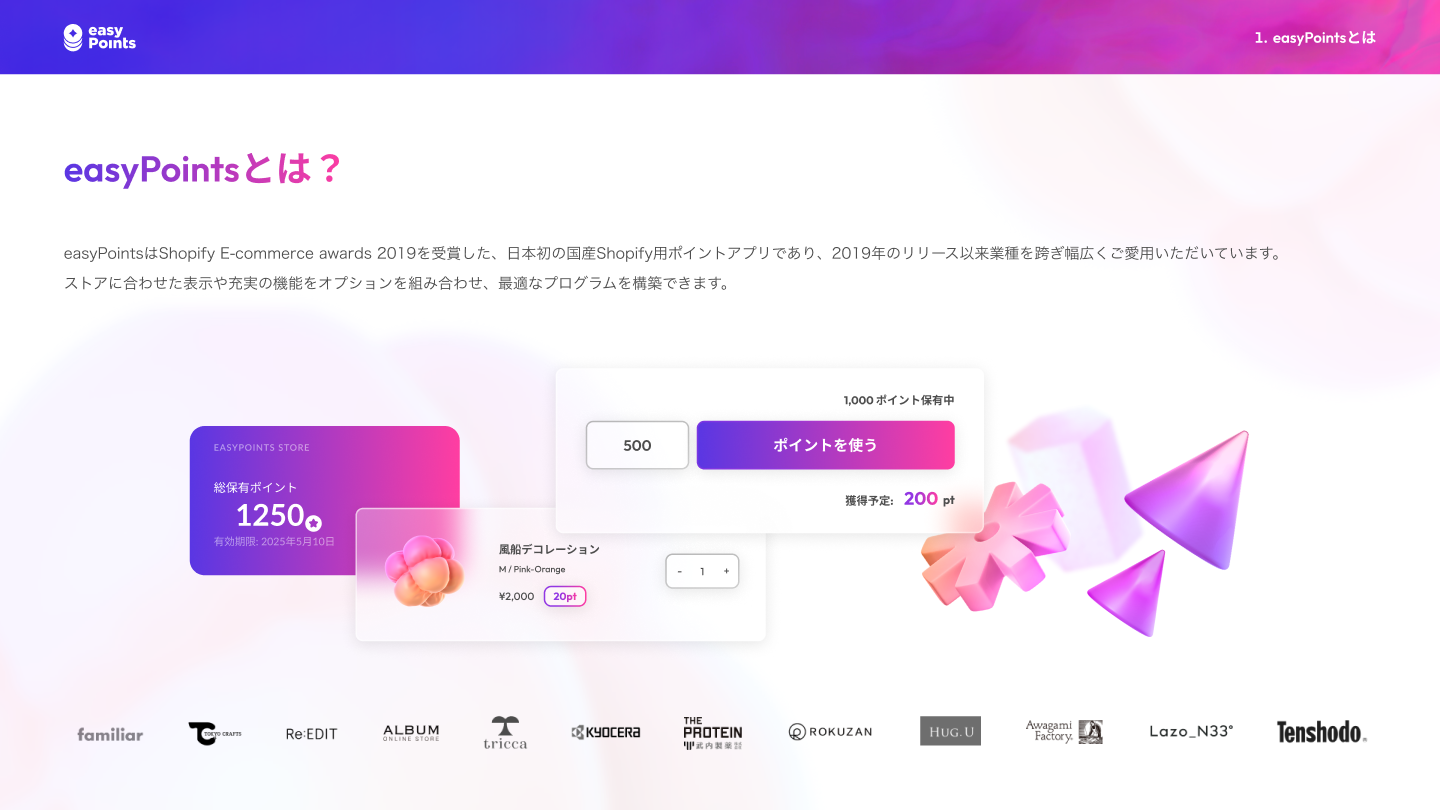Click the Tokyo Crafts brand logo
The width and height of the screenshot is (1440, 810).
[x=215, y=733]
